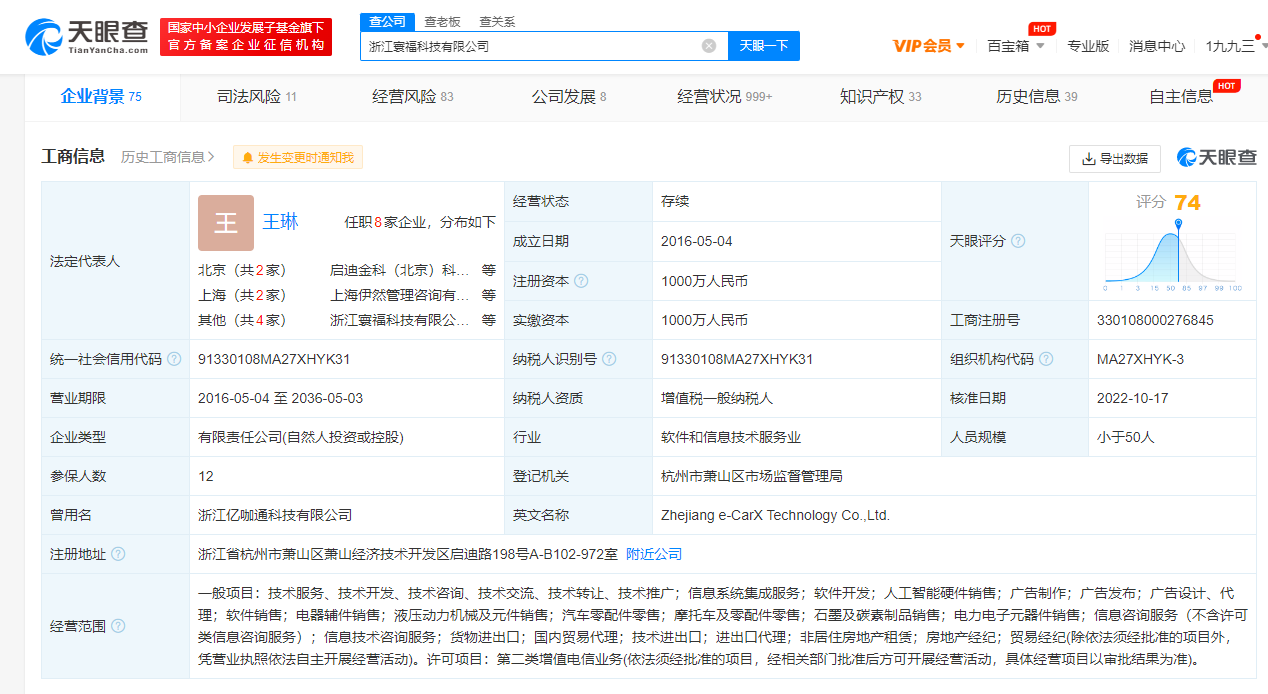Click the help icon next to 统一社会信用代码
Screen dimensions: 1268x694
pyautogui.click(x=174, y=359)
